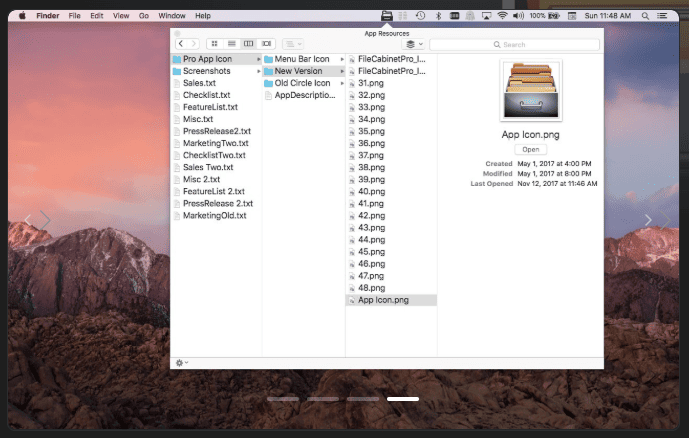Click the File Cabinet Pro menu bar icon
This screenshot has width=689, height=438.
[x=387, y=16]
